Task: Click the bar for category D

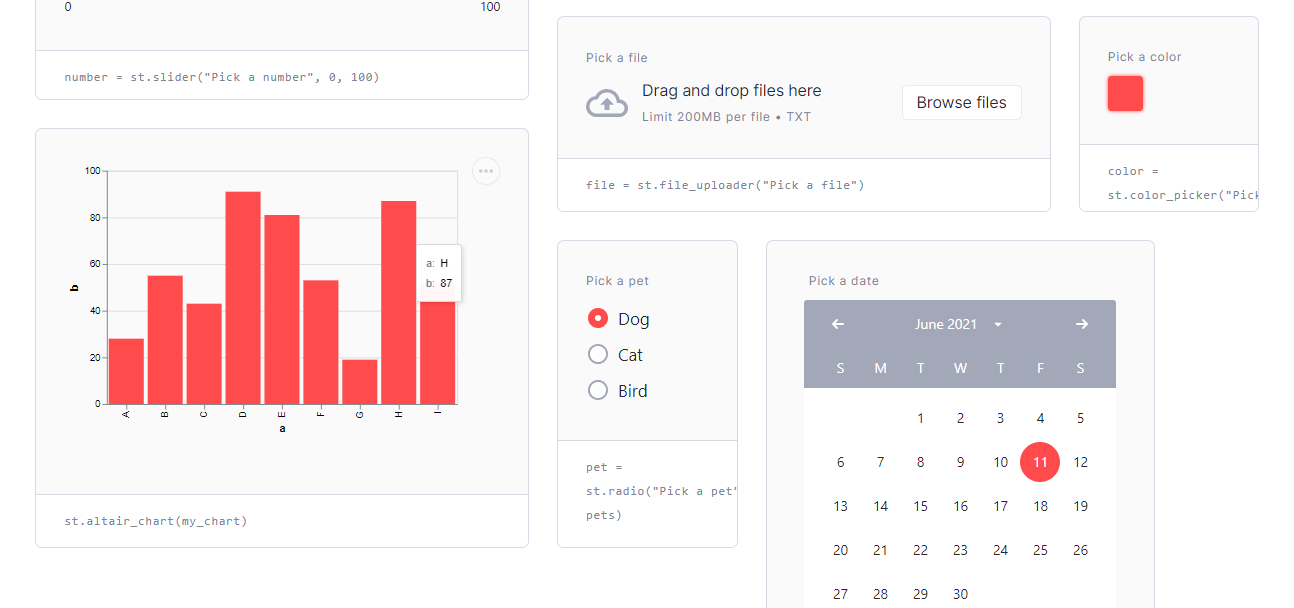Action: [x=243, y=298]
